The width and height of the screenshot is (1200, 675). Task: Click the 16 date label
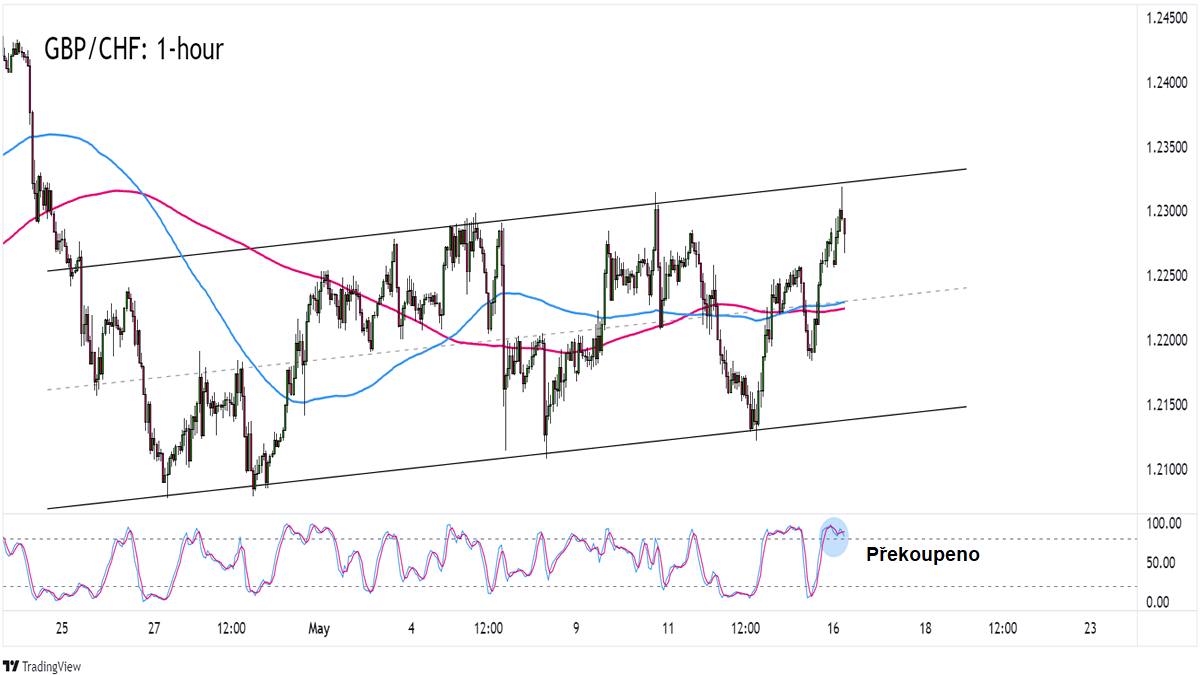[x=833, y=629]
